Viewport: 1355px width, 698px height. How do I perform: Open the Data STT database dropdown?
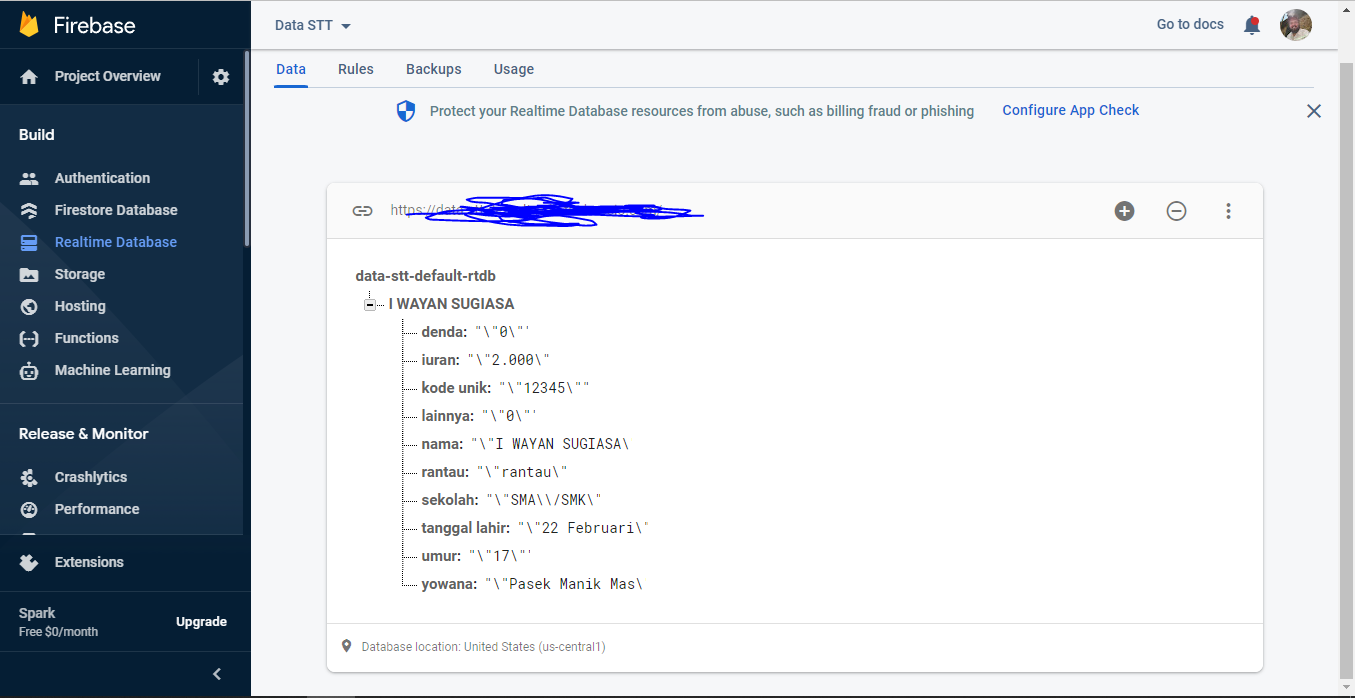[313, 25]
